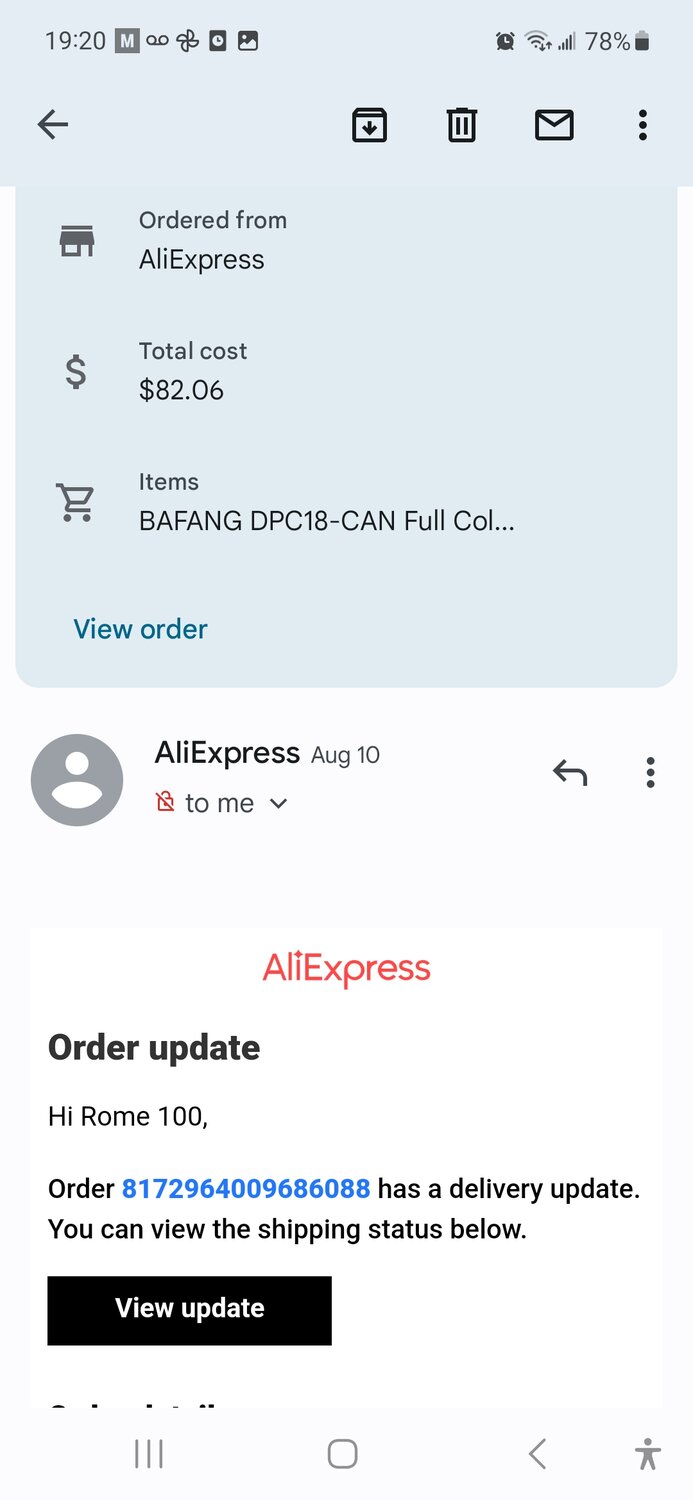This screenshot has width=693, height=1500.
Task: Select the BAFANG DPC18-CAN item text
Action: point(327,521)
